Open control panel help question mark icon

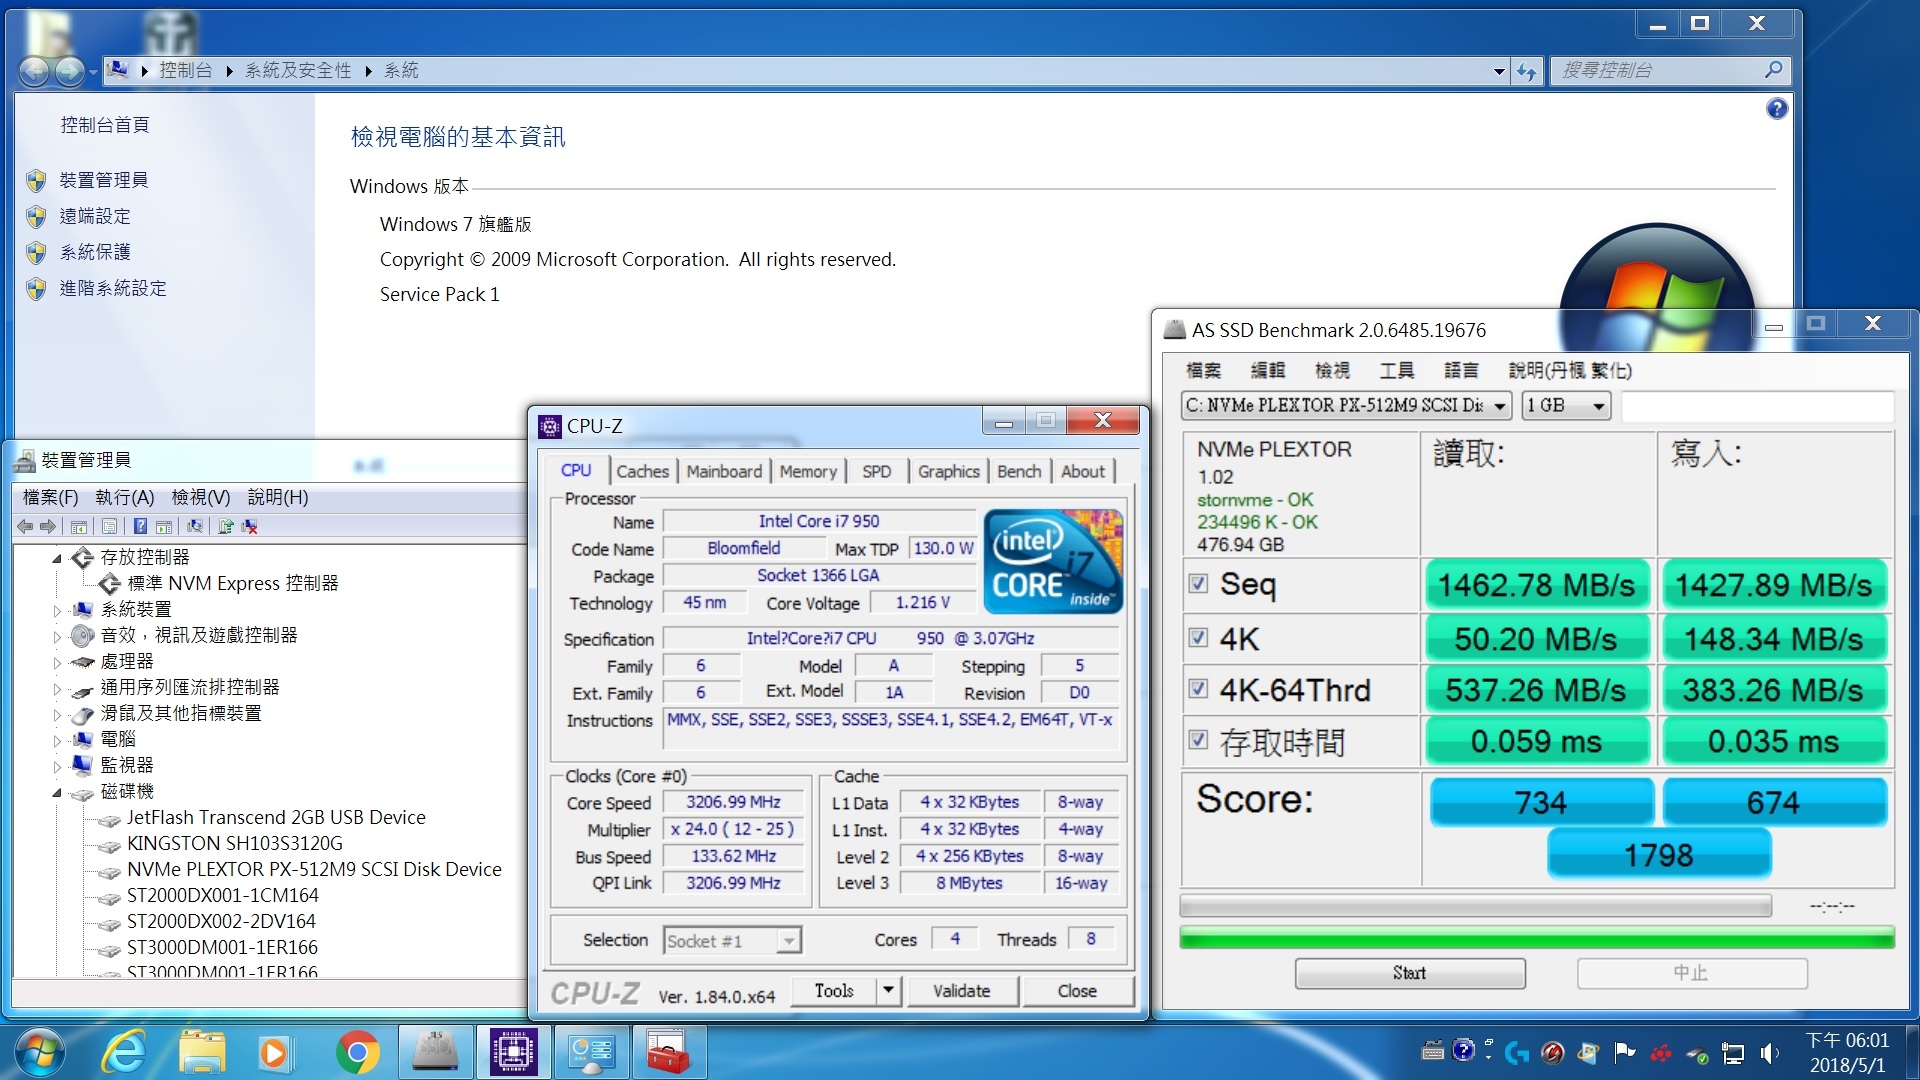point(1777,109)
